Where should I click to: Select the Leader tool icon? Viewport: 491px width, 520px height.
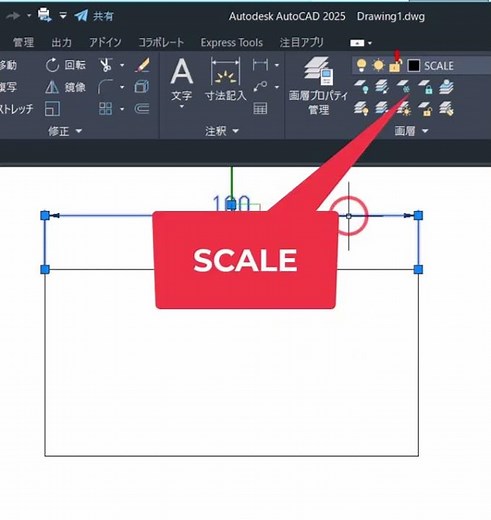point(260,87)
